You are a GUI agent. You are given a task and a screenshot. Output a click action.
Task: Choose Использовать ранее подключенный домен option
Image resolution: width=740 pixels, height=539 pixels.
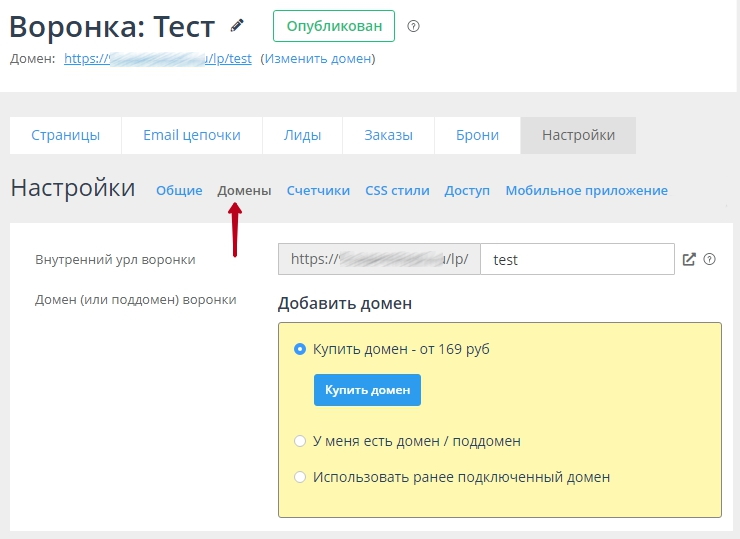[x=300, y=477]
